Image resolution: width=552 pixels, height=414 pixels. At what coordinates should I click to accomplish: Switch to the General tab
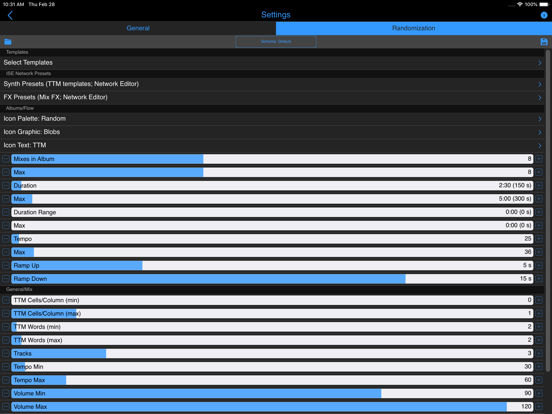[x=138, y=28]
